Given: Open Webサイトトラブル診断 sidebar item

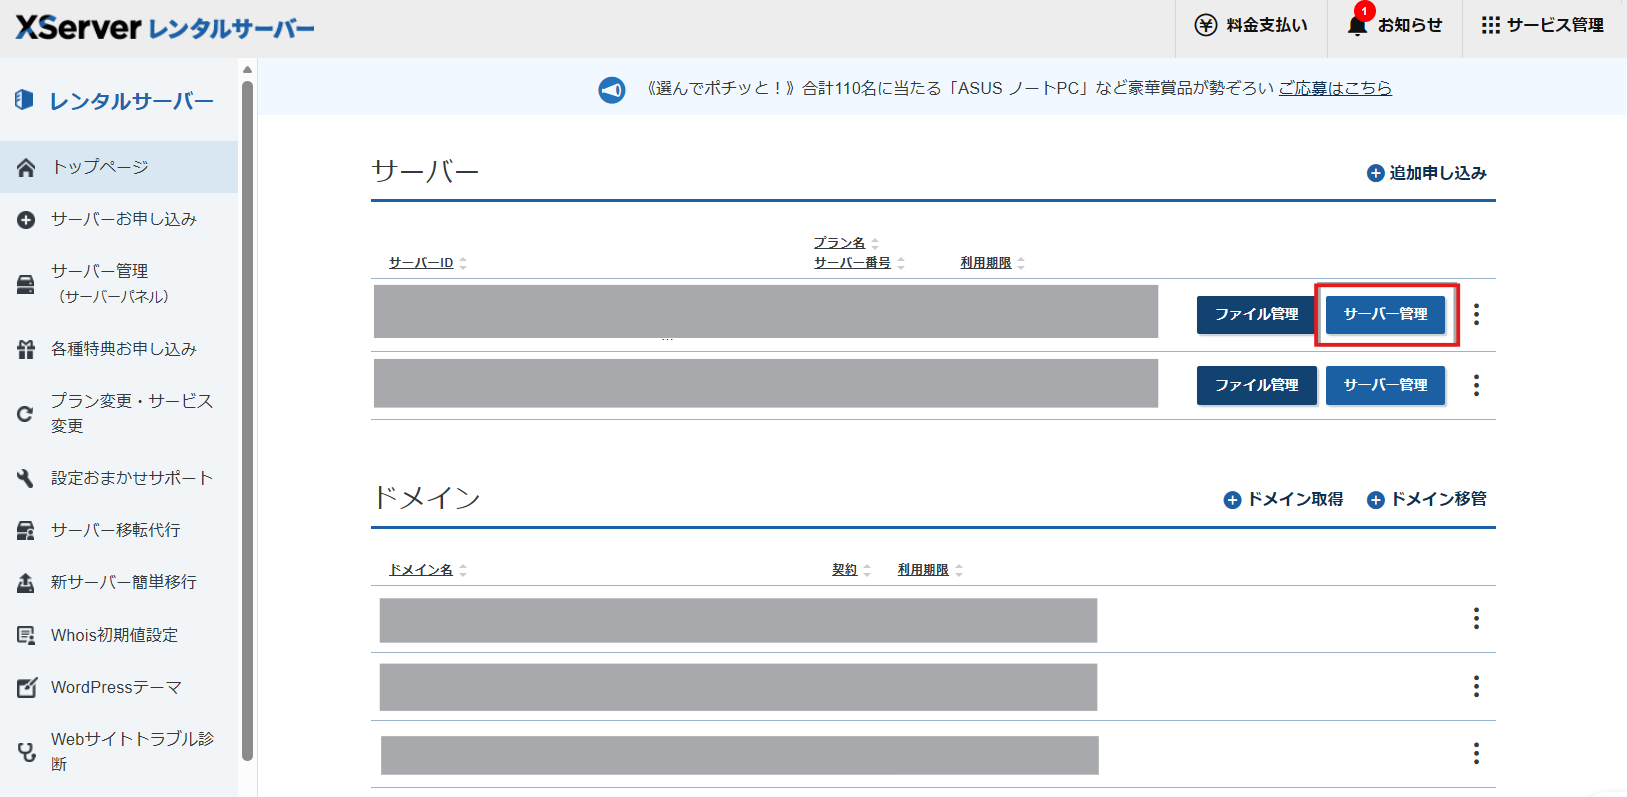Looking at the screenshot, I should (x=119, y=751).
